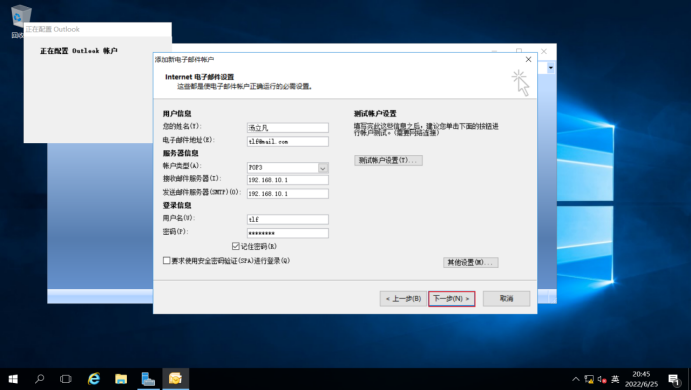Open the notification center icon
The image size is (691, 390).
673,379
